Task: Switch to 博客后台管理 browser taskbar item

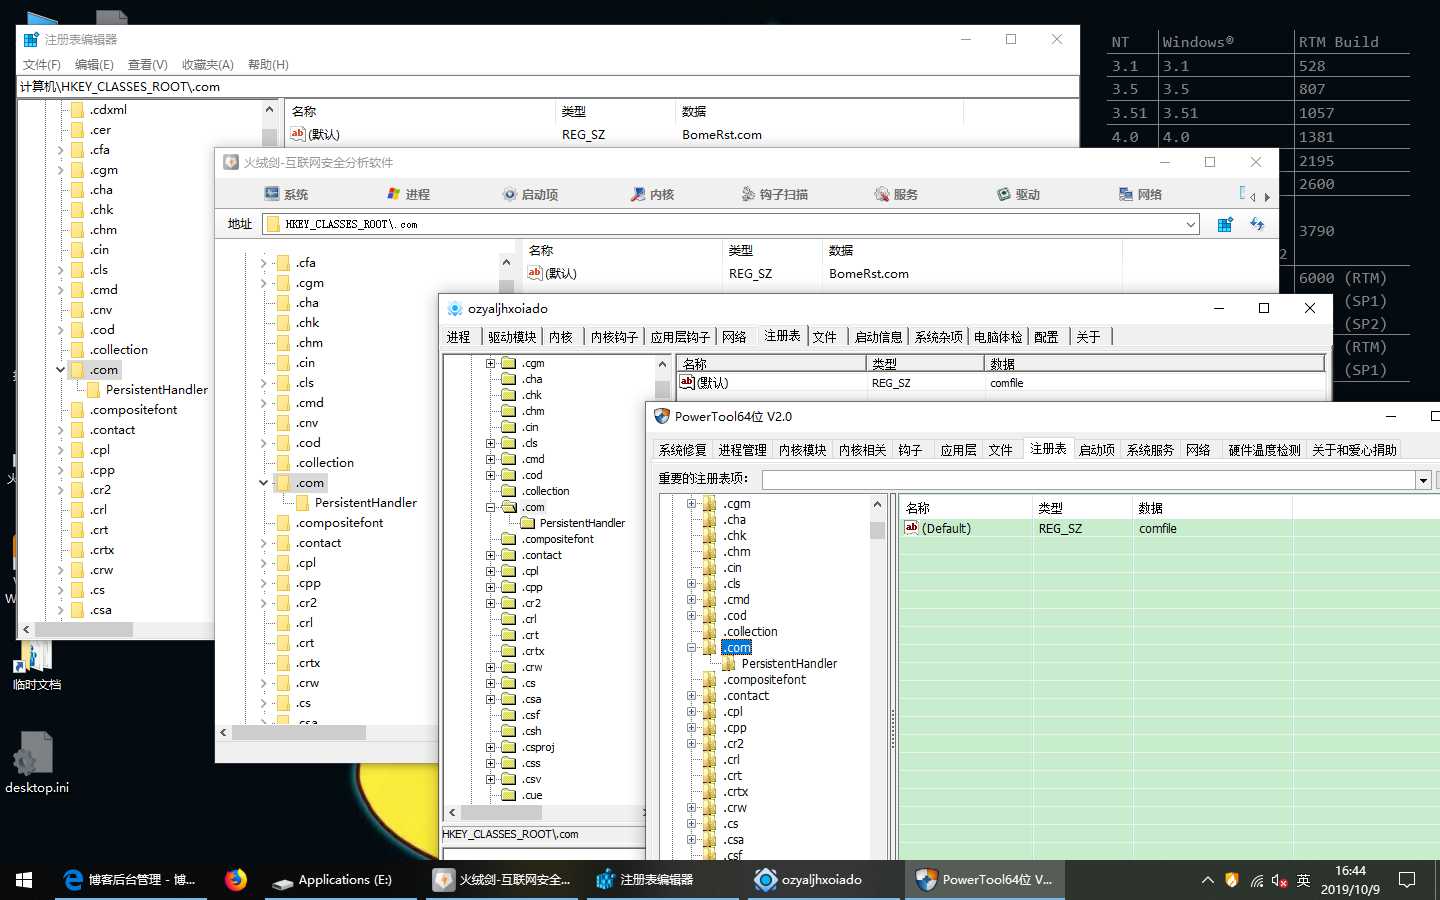Action: pyautogui.click(x=130, y=880)
